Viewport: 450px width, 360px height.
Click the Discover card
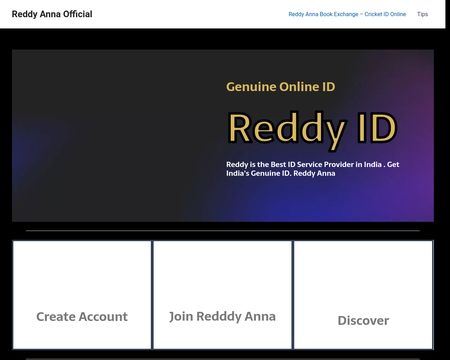point(363,295)
